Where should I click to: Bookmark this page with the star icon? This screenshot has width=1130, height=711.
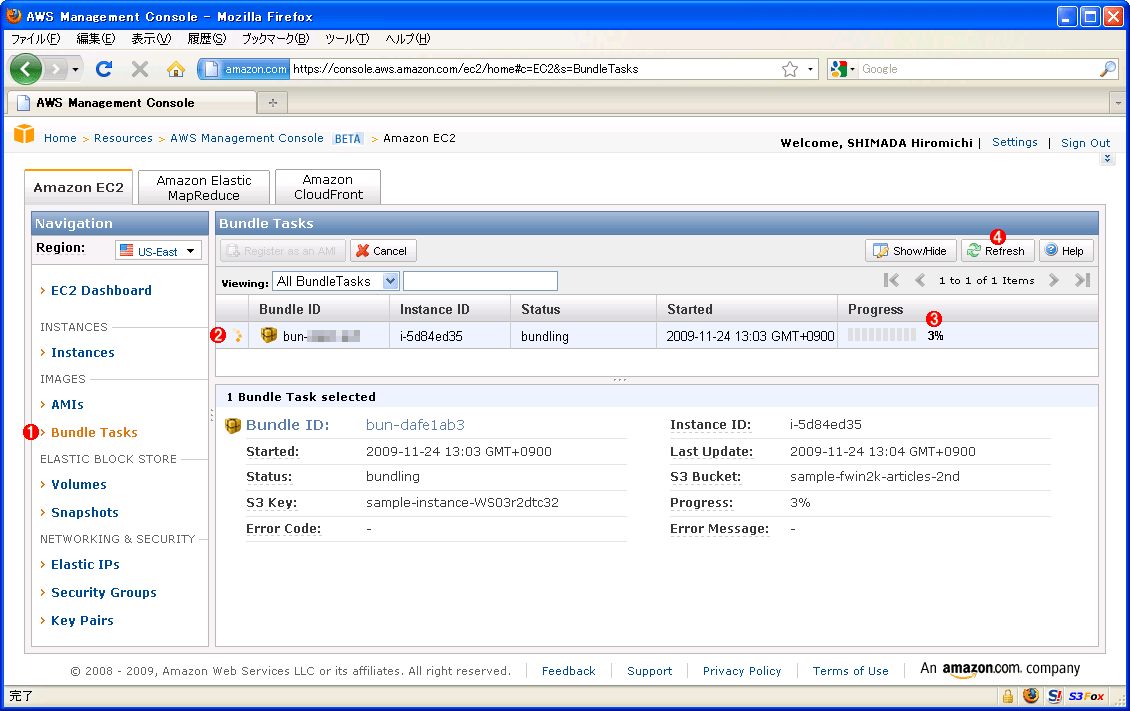pyautogui.click(x=790, y=69)
